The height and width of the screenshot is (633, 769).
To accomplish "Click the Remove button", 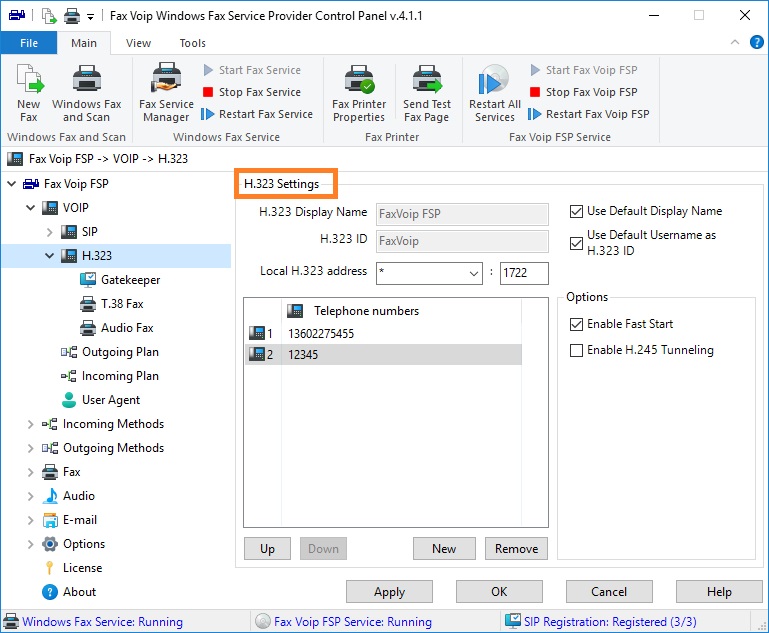I will click(x=516, y=549).
